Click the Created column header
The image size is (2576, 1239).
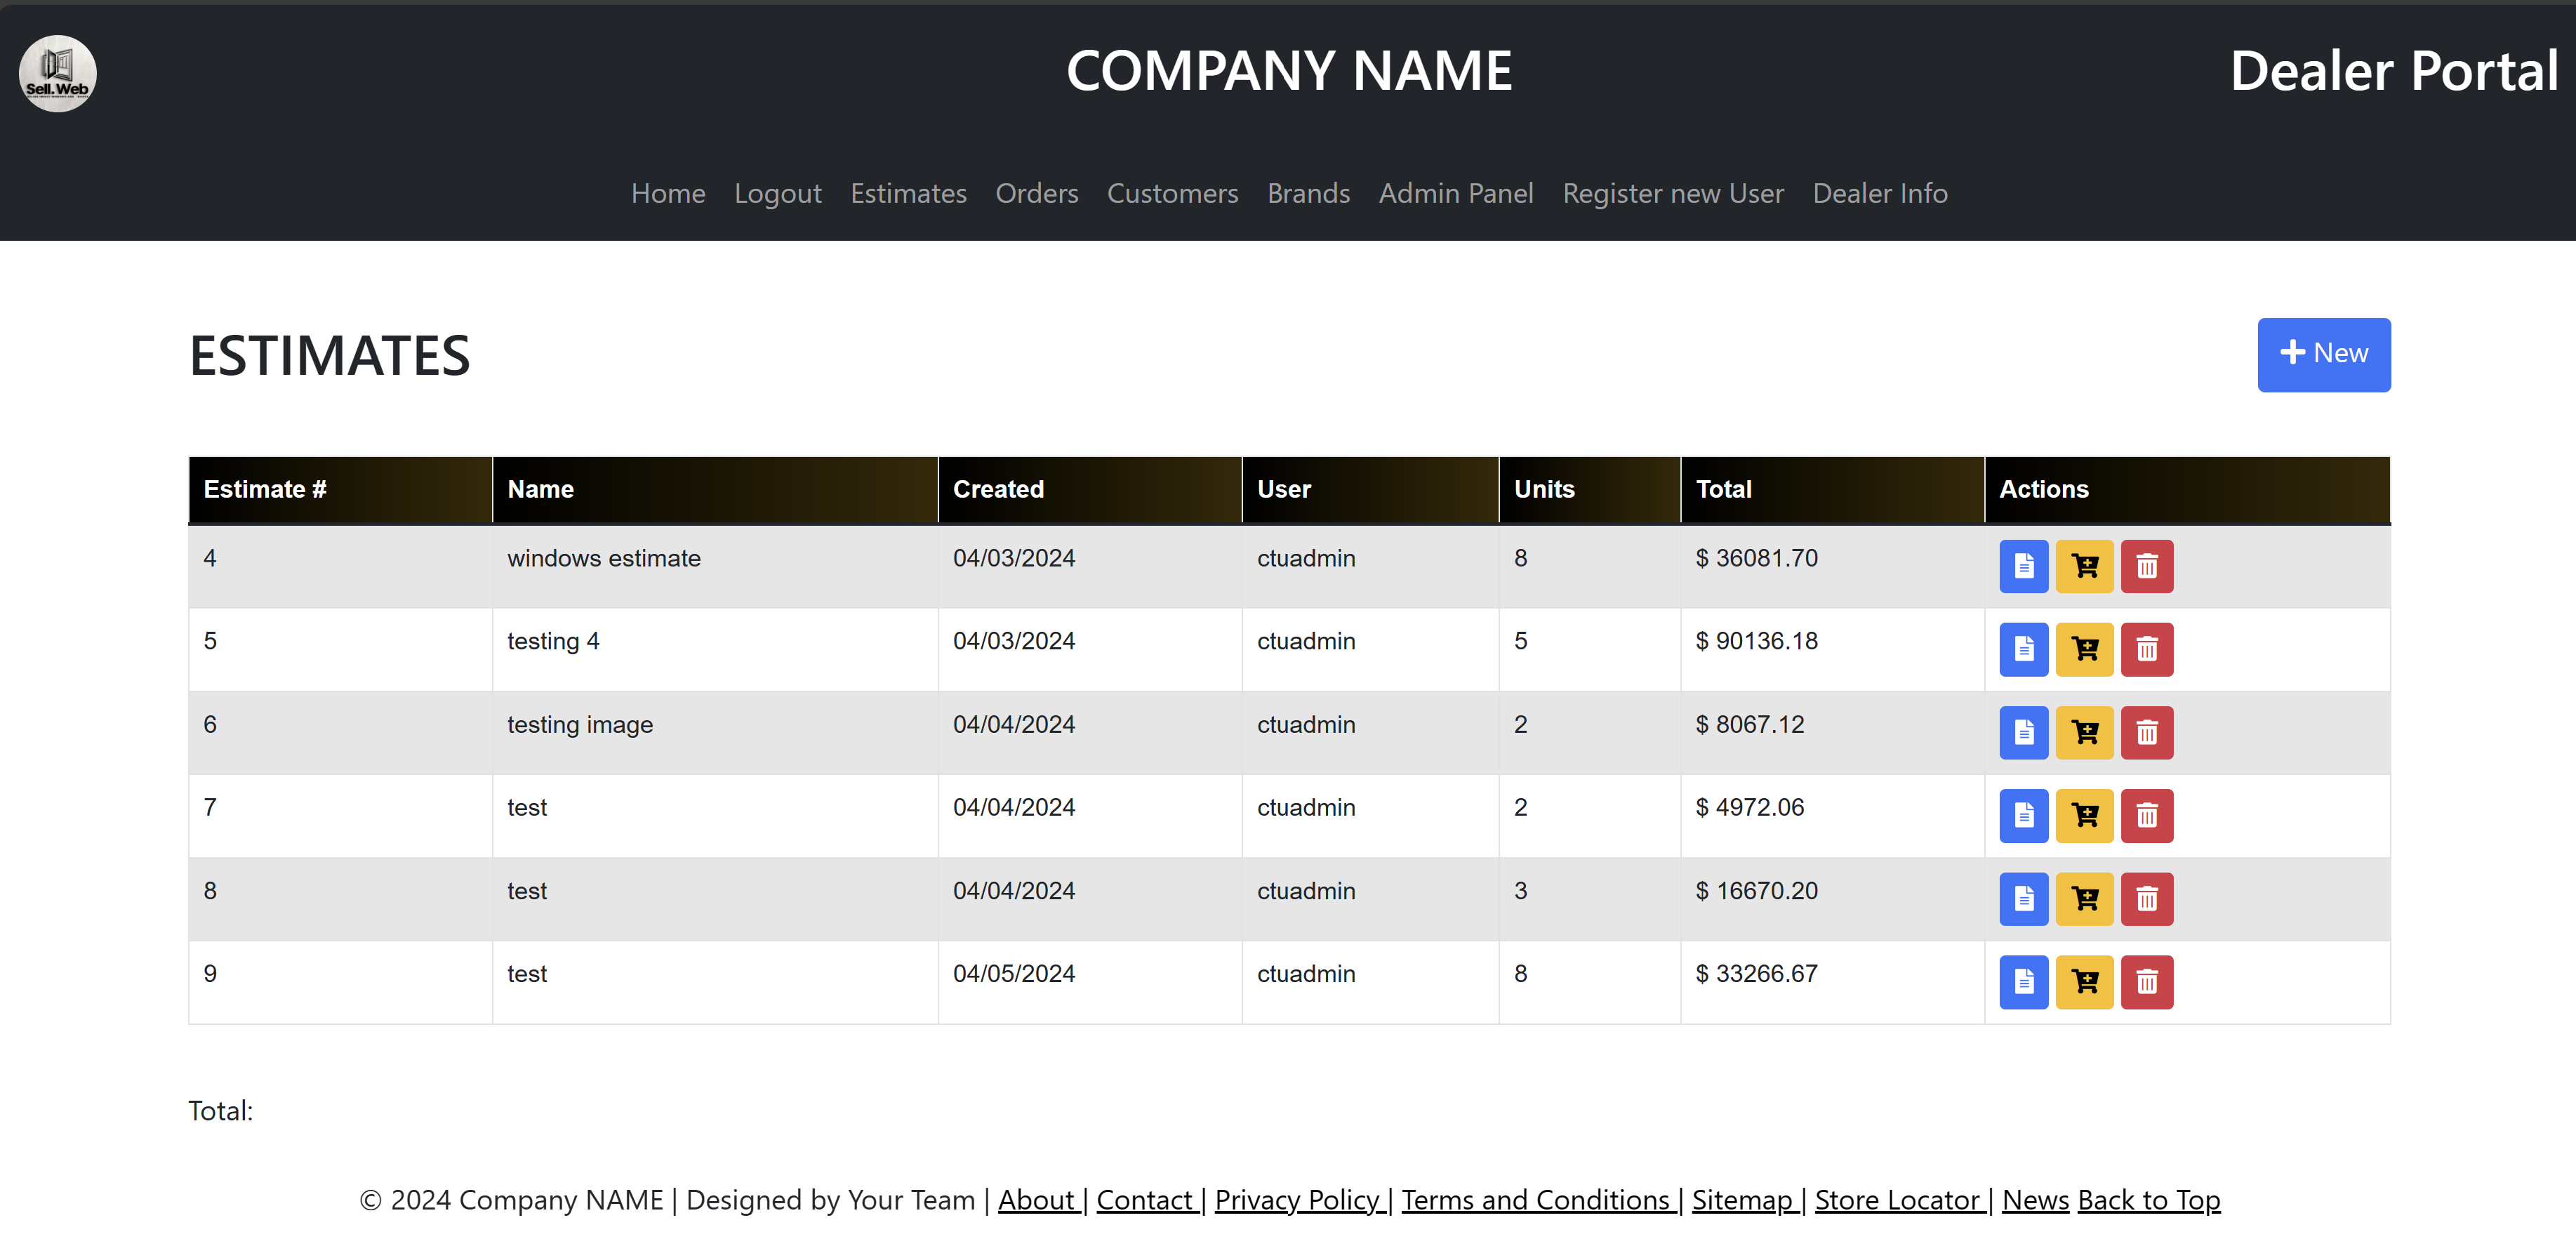click(x=997, y=489)
